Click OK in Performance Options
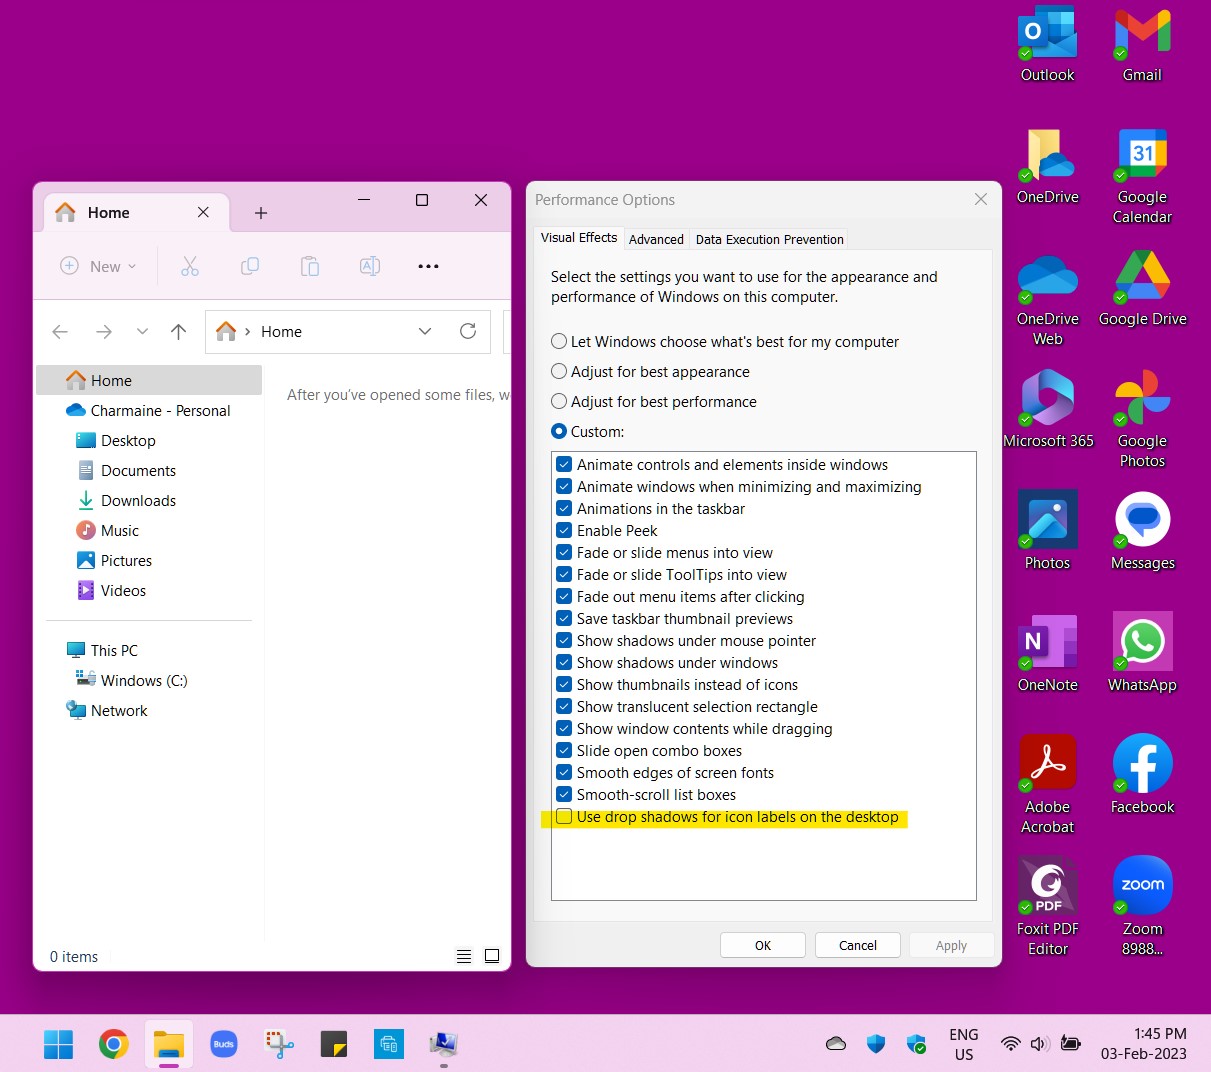Viewport: 1211px width, 1072px height. point(763,945)
